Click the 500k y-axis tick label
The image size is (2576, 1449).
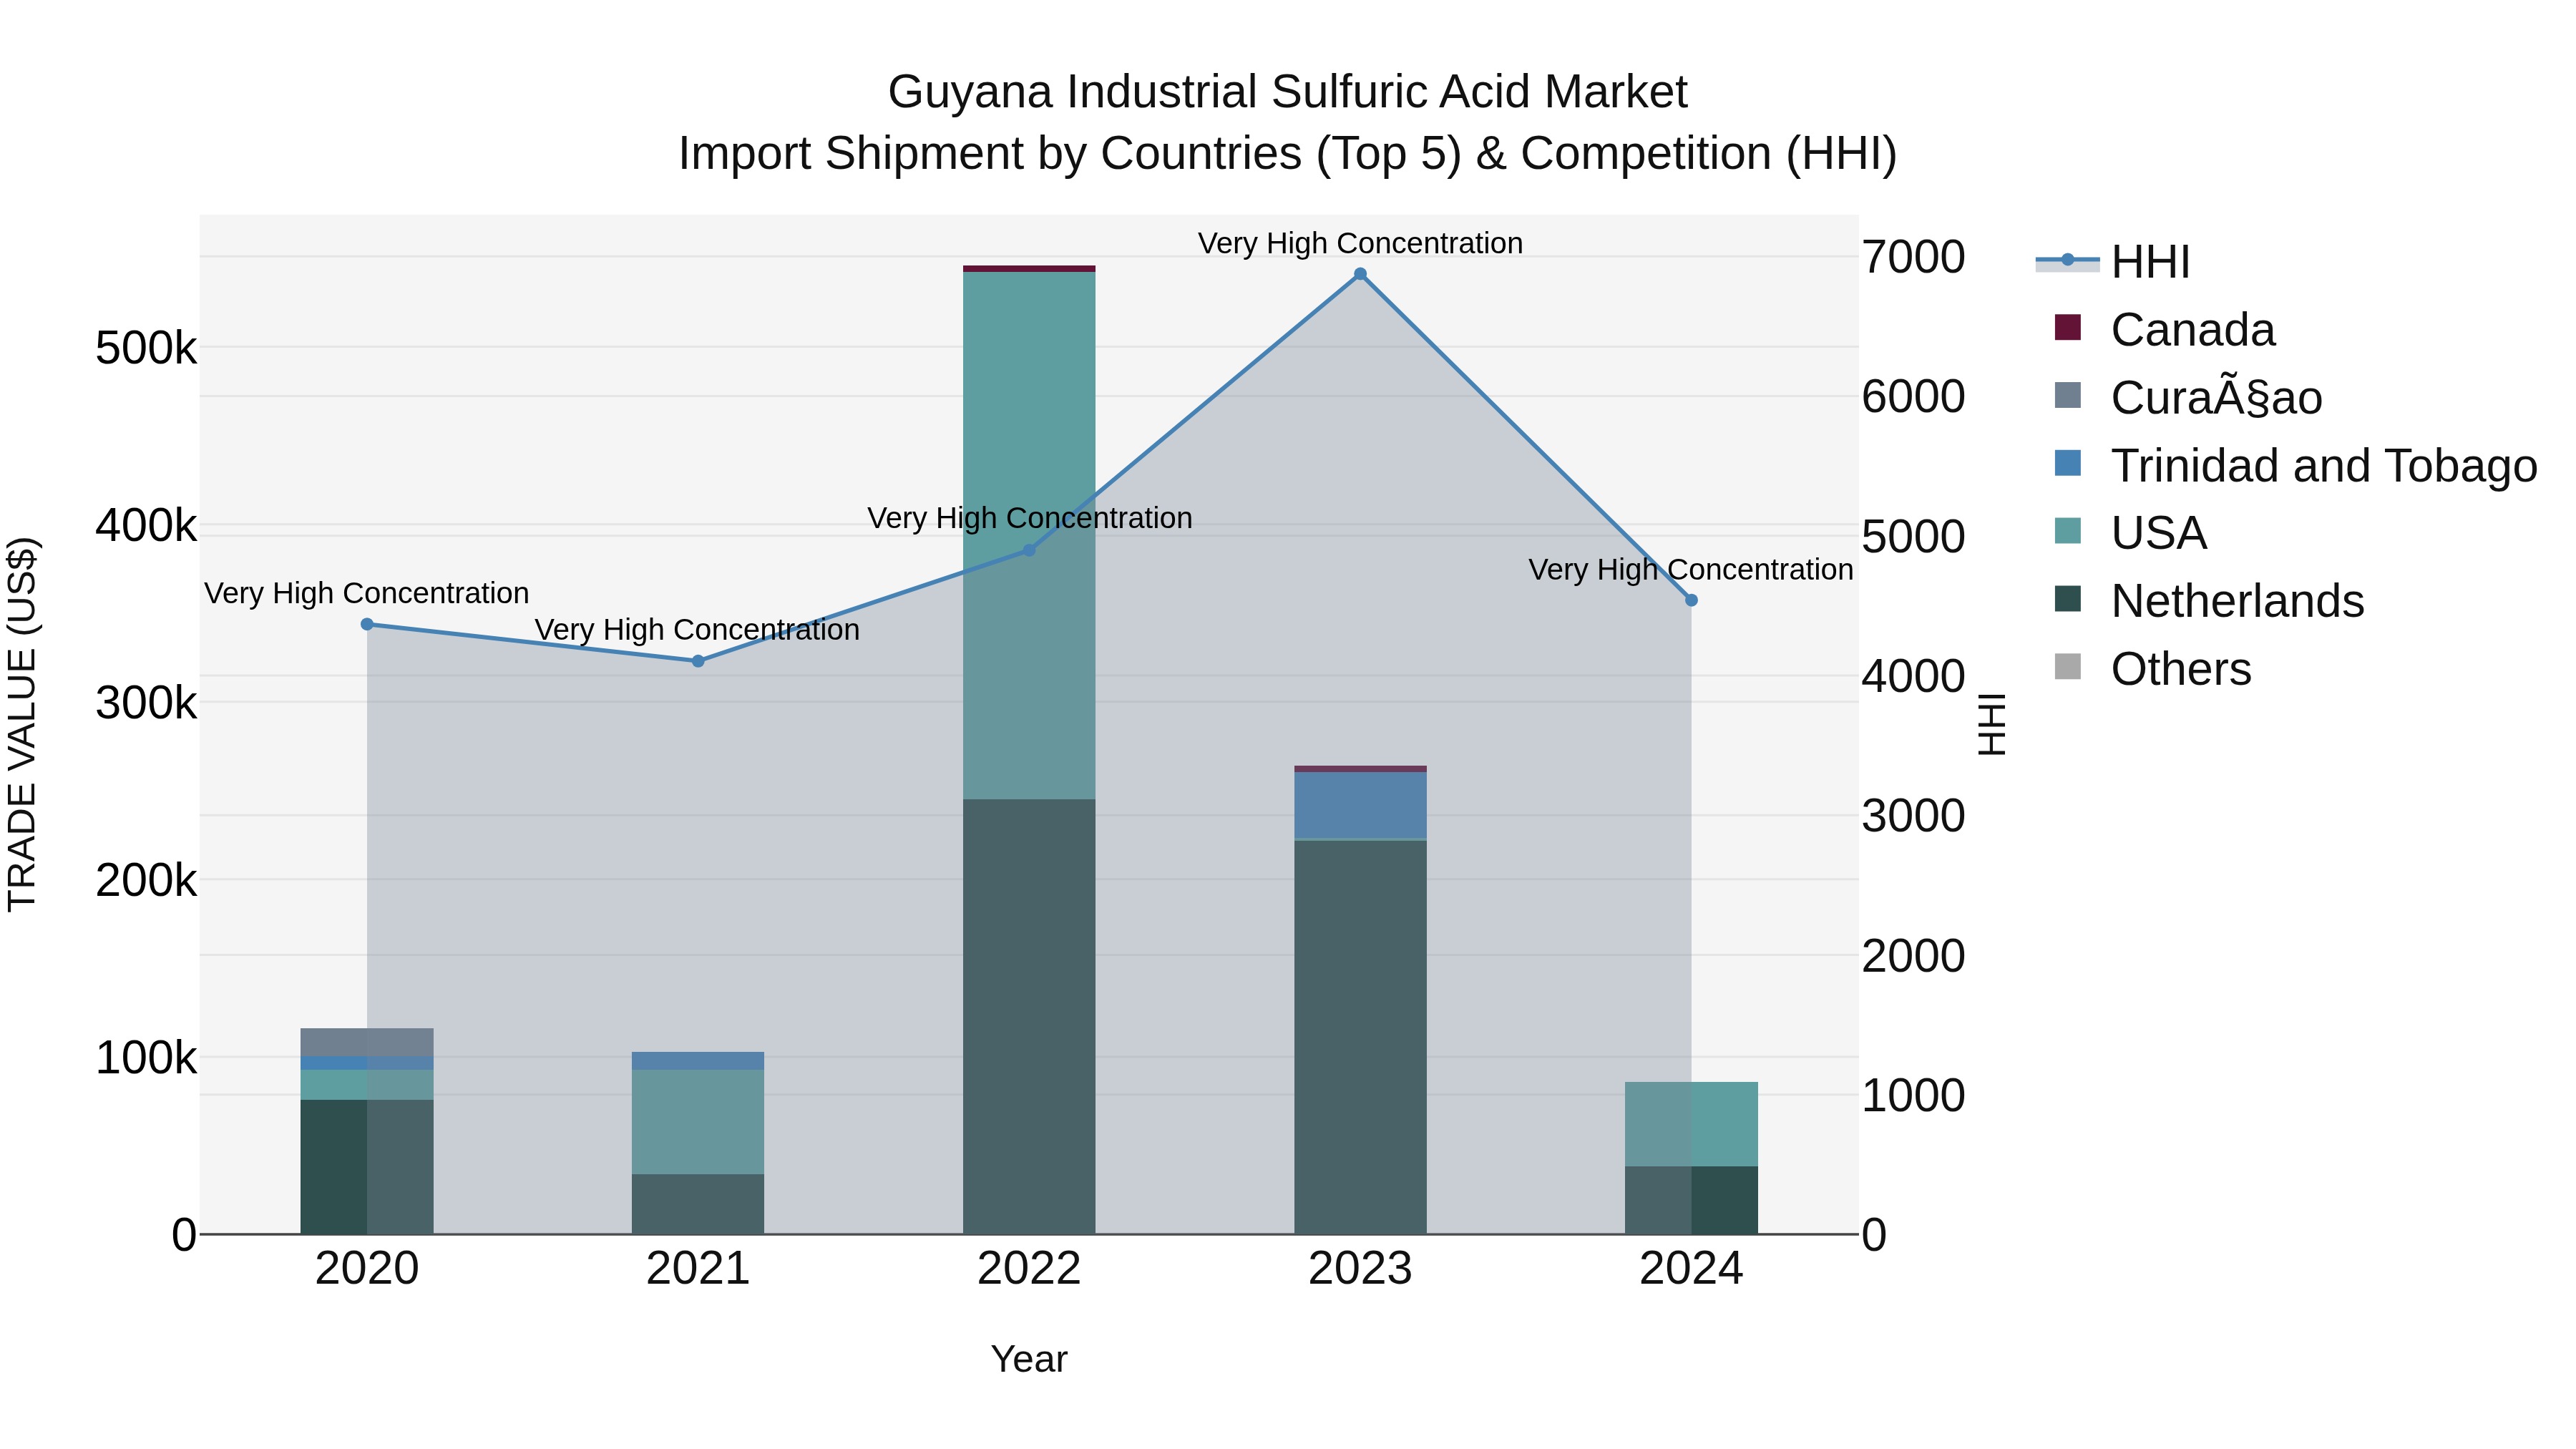click(x=146, y=349)
